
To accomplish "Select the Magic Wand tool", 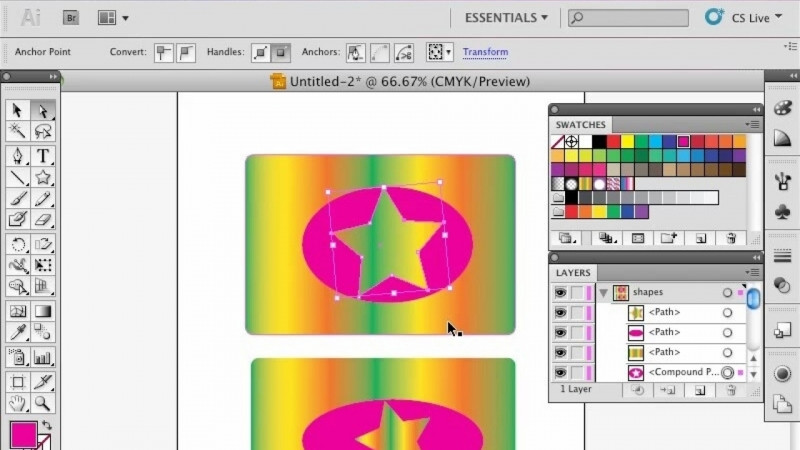I will 17,131.
